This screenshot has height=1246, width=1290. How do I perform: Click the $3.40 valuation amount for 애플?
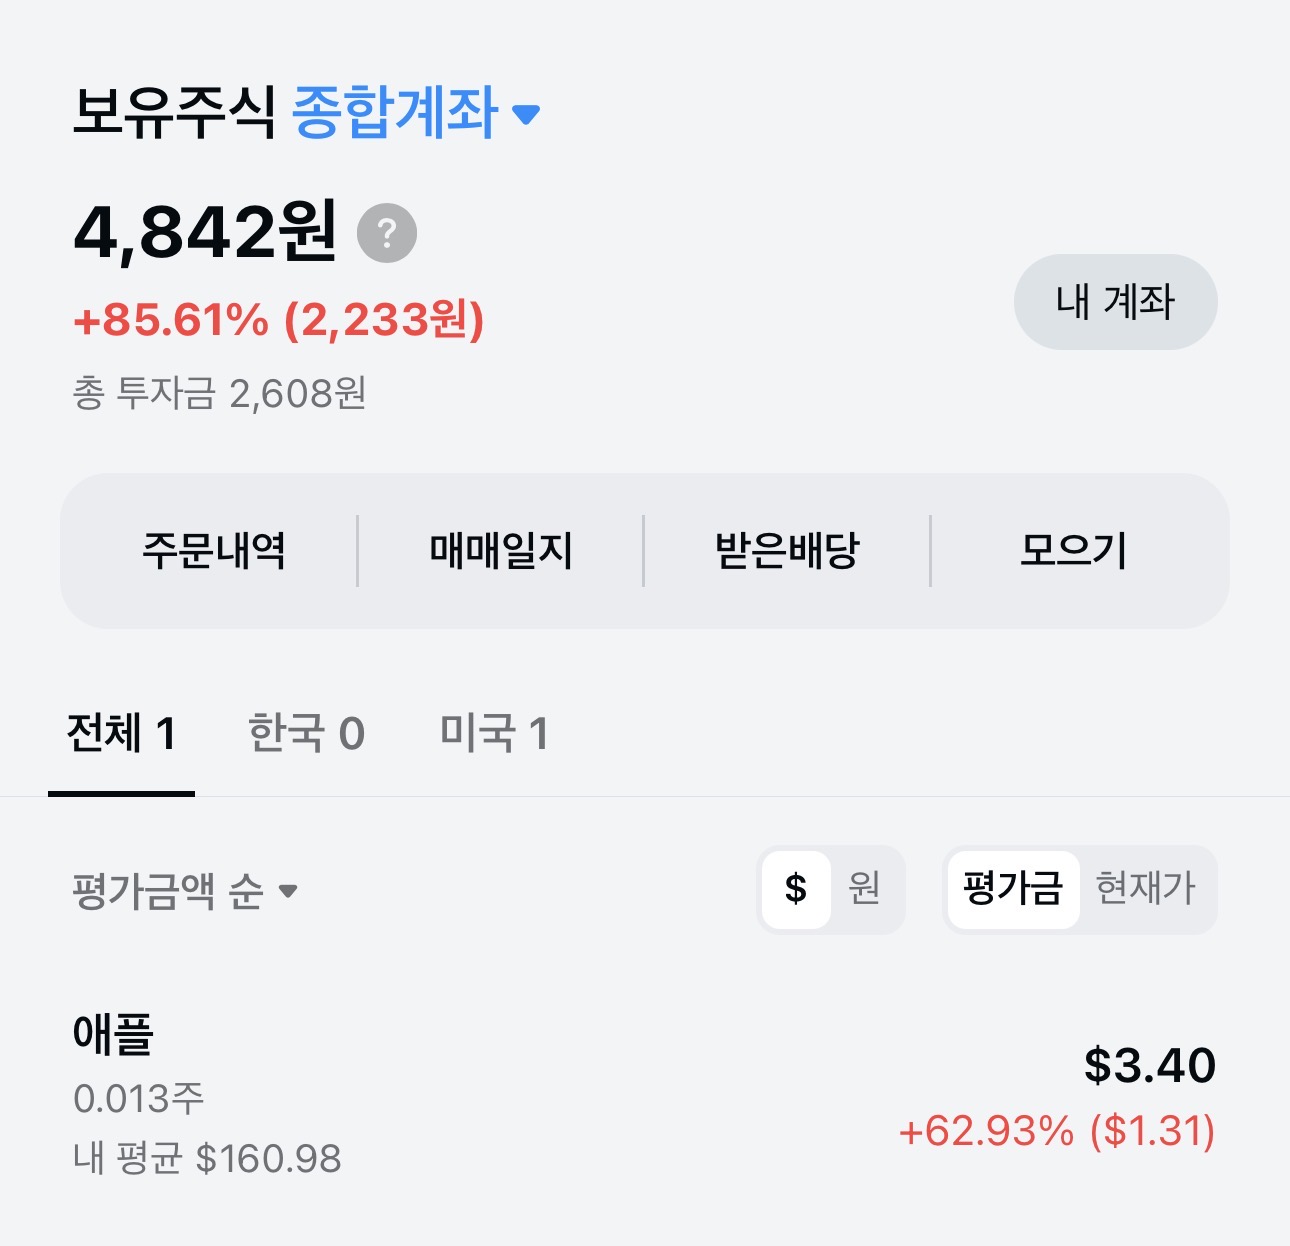click(1150, 1066)
